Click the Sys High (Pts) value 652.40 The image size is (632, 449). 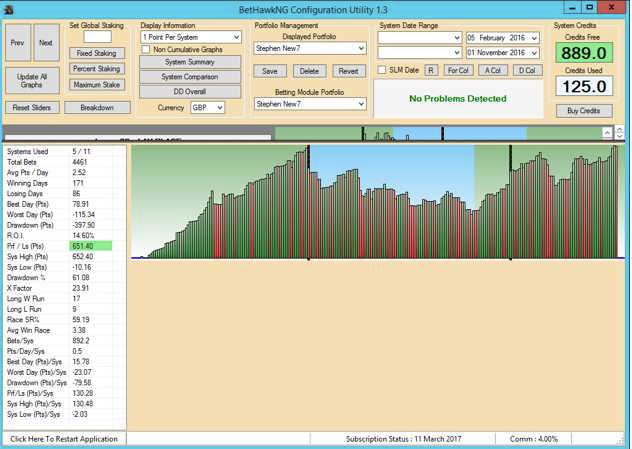click(83, 257)
